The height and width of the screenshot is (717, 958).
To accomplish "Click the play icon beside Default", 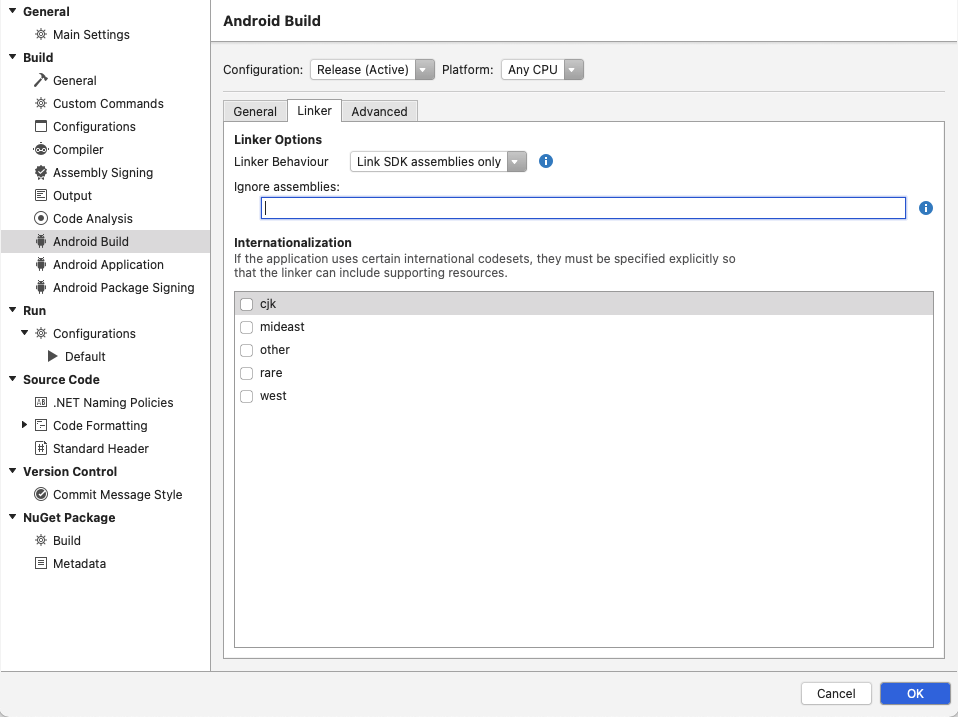I will pyautogui.click(x=53, y=356).
